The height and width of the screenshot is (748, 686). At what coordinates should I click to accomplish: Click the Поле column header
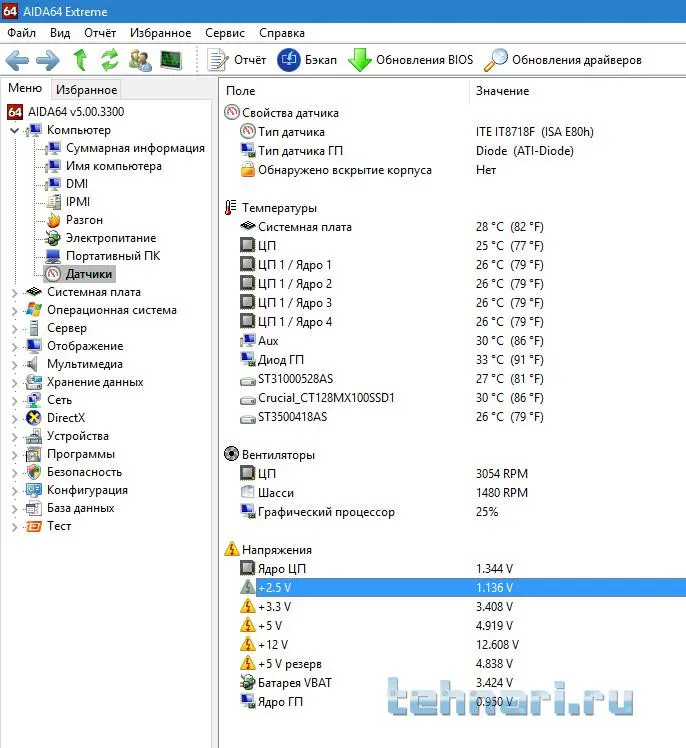click(x=344, y=91)
